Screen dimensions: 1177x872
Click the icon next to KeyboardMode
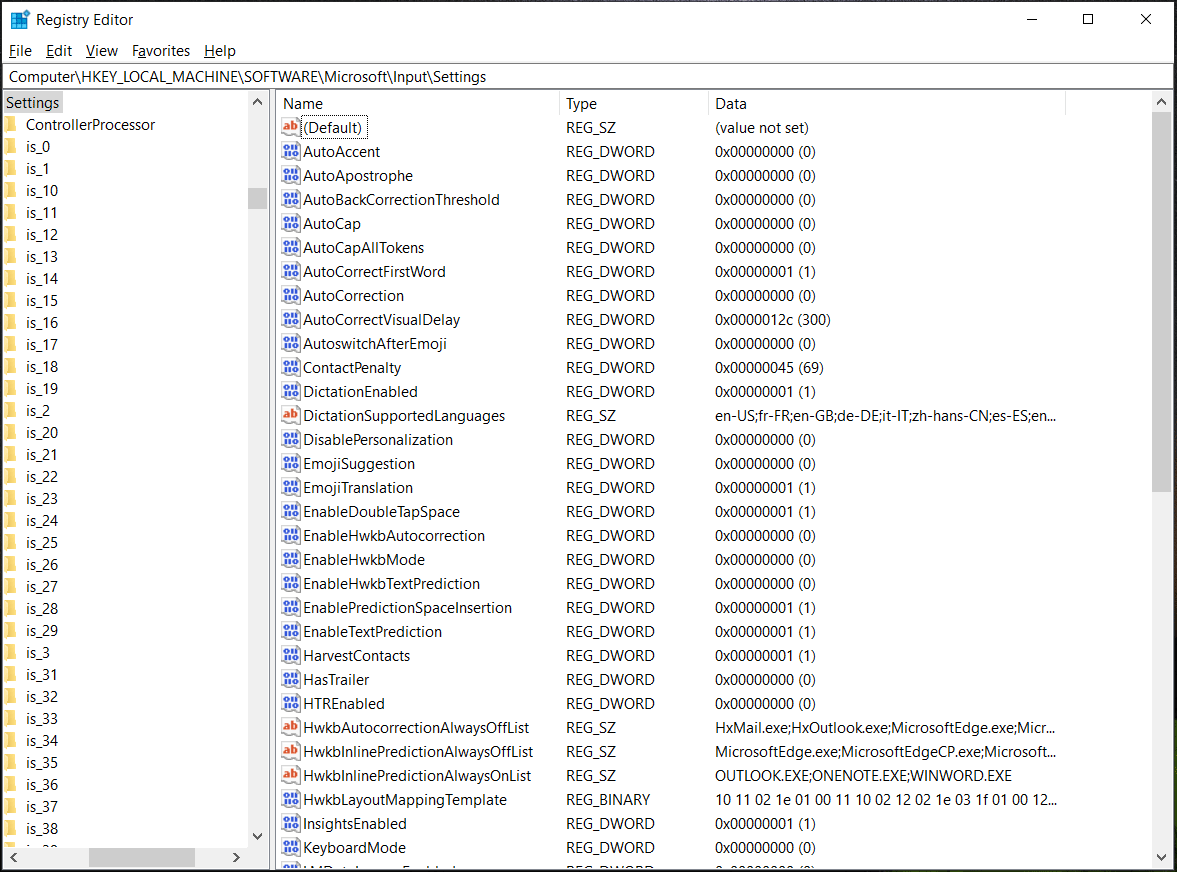[x=290, y=847]
